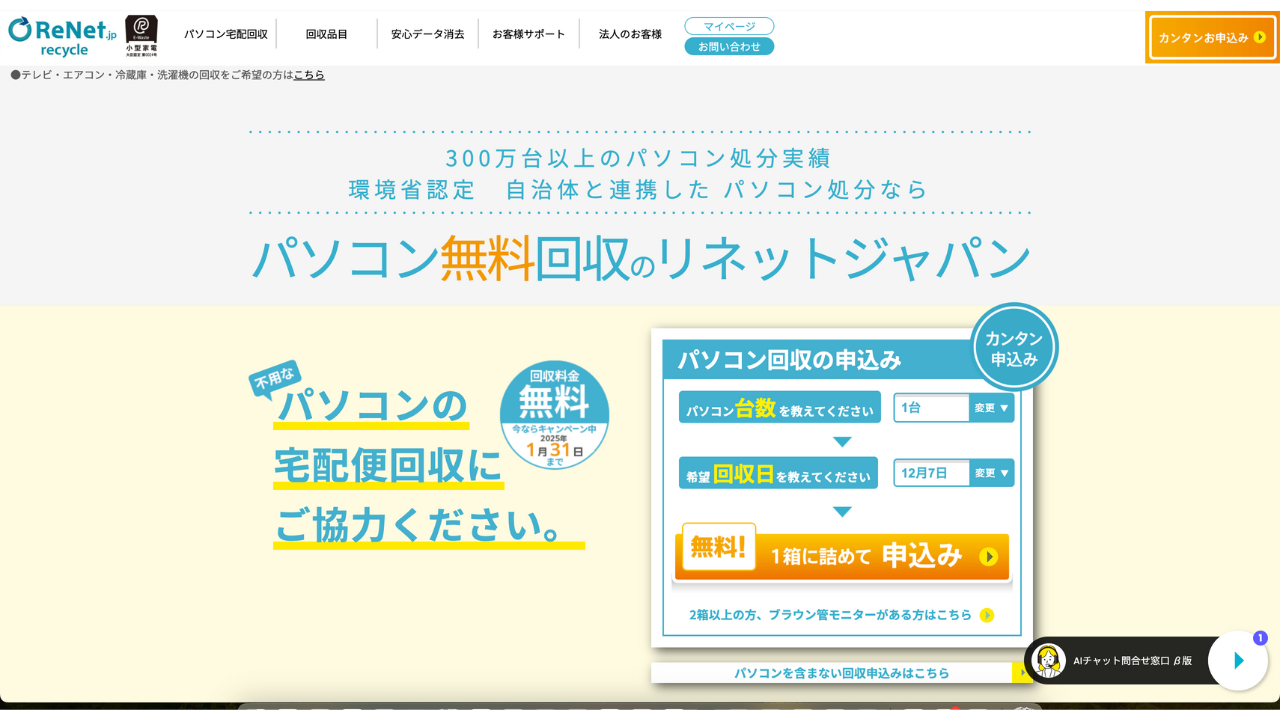Screen dimensions: 1280x720
Task: Click the 希望回収日を教えてください label
Action: [778, 473]
